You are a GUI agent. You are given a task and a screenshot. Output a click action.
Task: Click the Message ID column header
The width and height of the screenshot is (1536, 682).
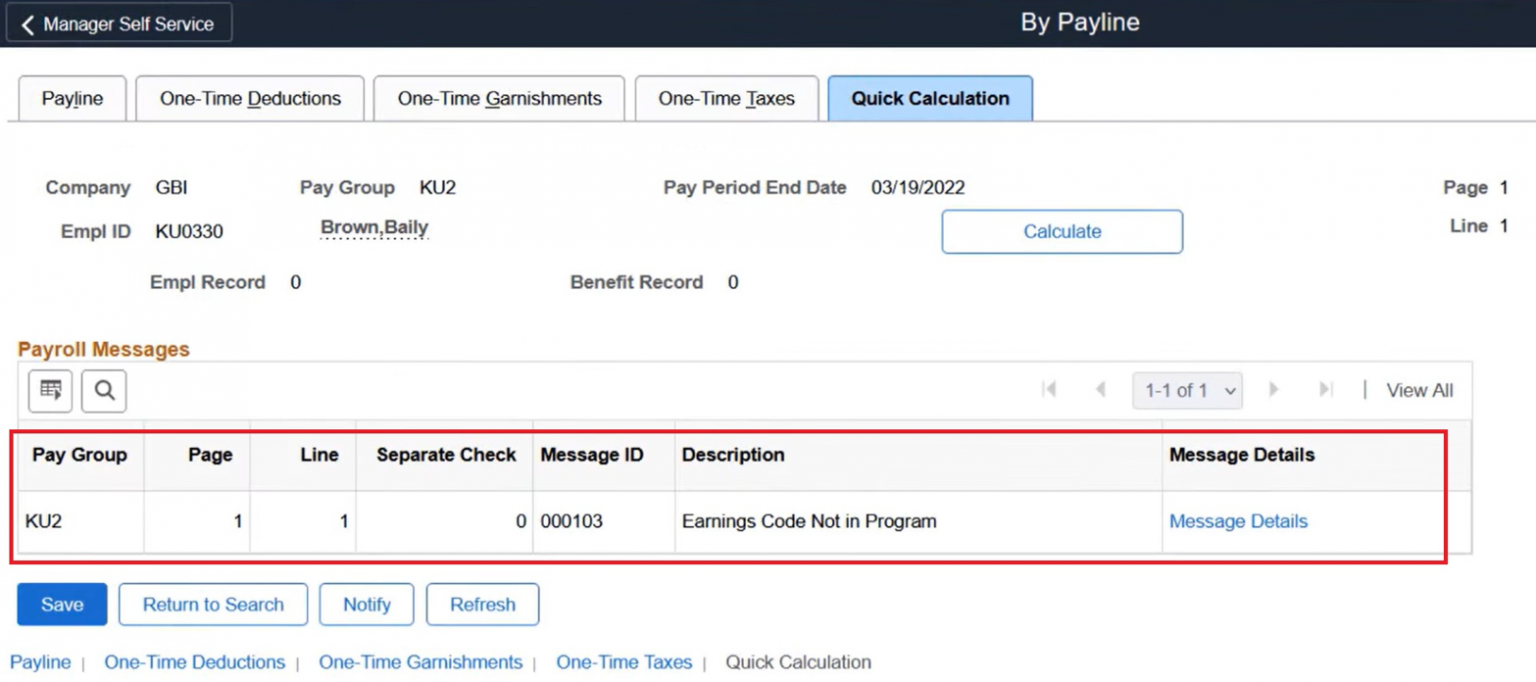[x=592, y=454]
